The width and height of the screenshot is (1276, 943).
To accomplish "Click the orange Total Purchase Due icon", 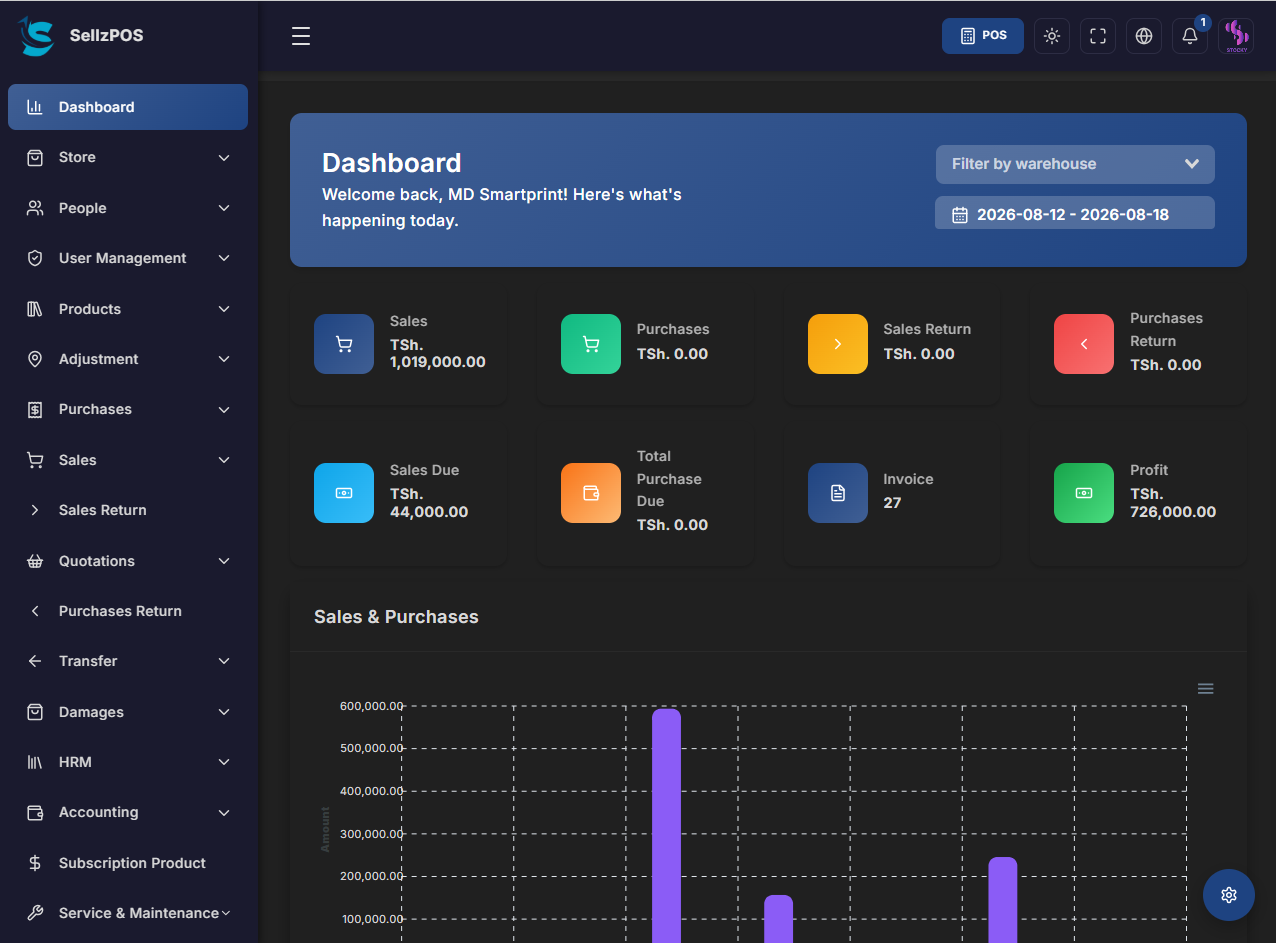I will coord(591,493).
